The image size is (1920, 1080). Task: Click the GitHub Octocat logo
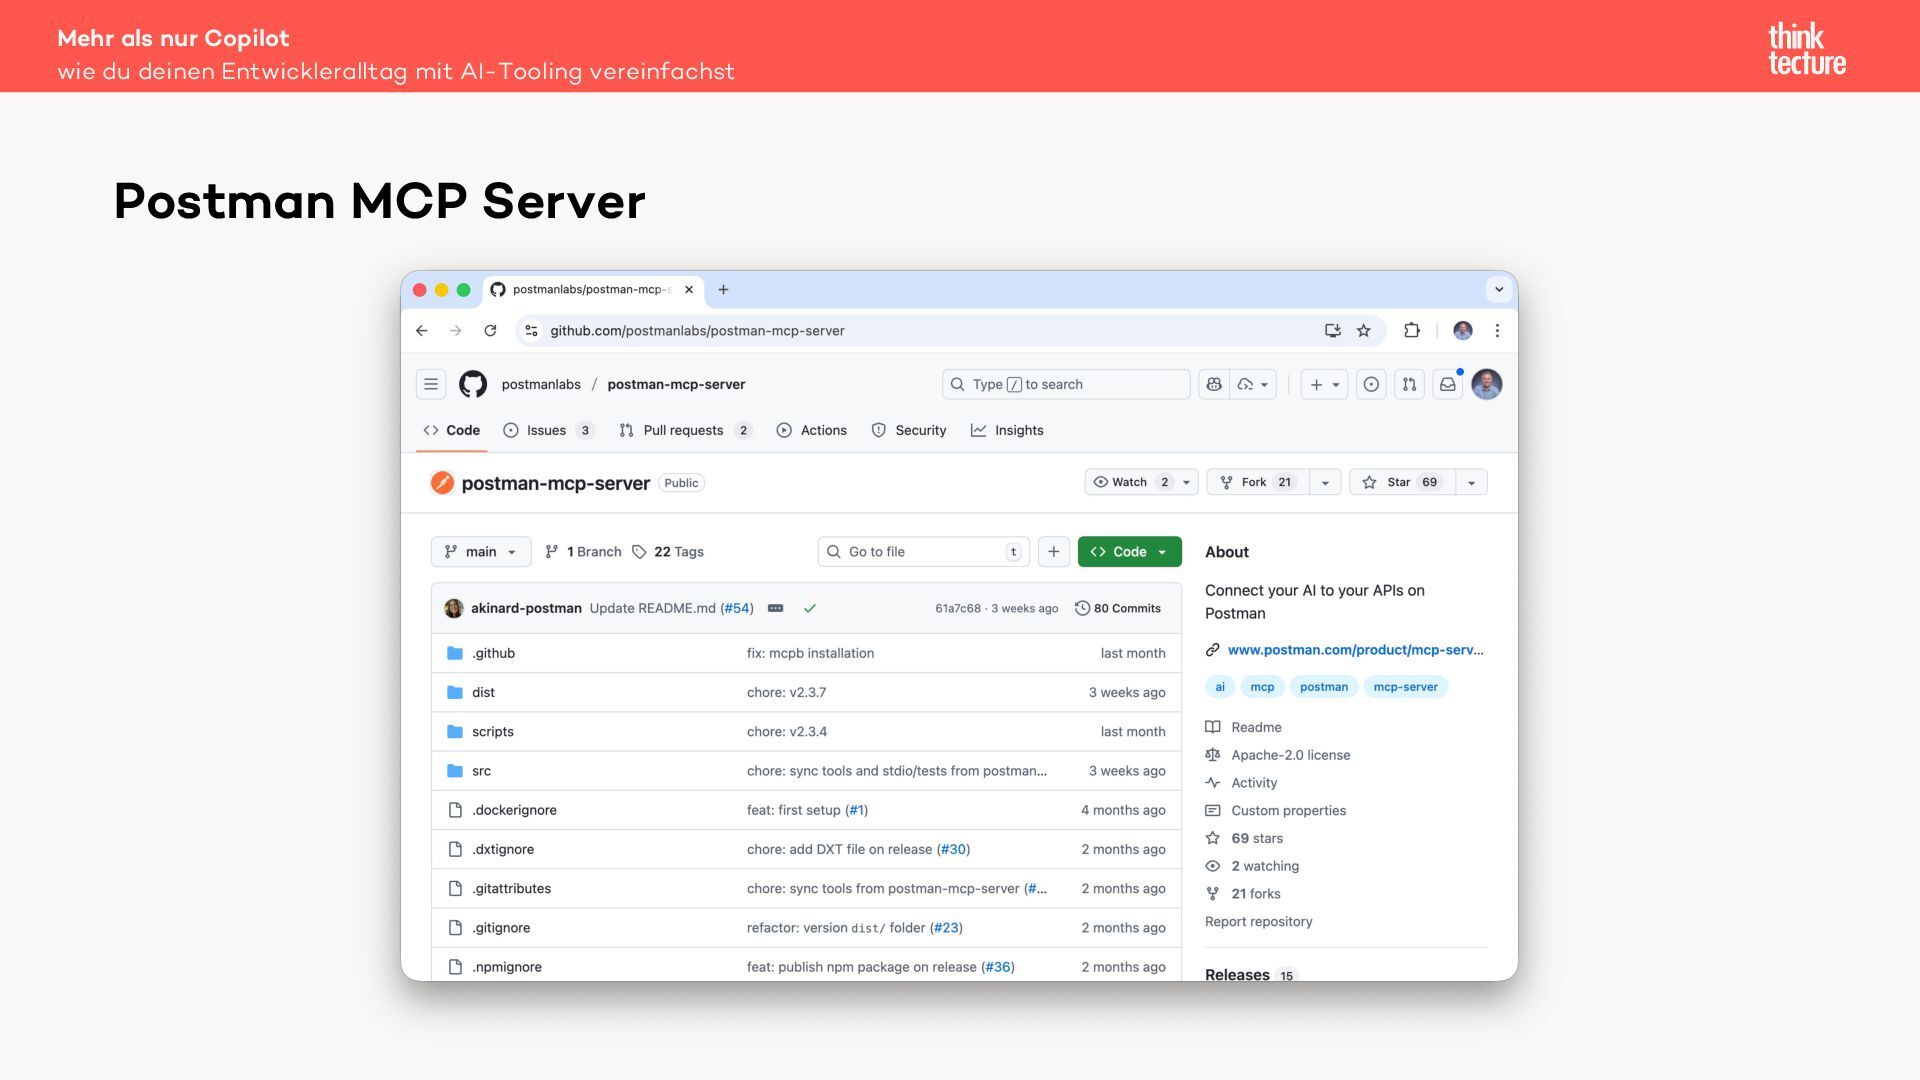(x=473, y=384)
